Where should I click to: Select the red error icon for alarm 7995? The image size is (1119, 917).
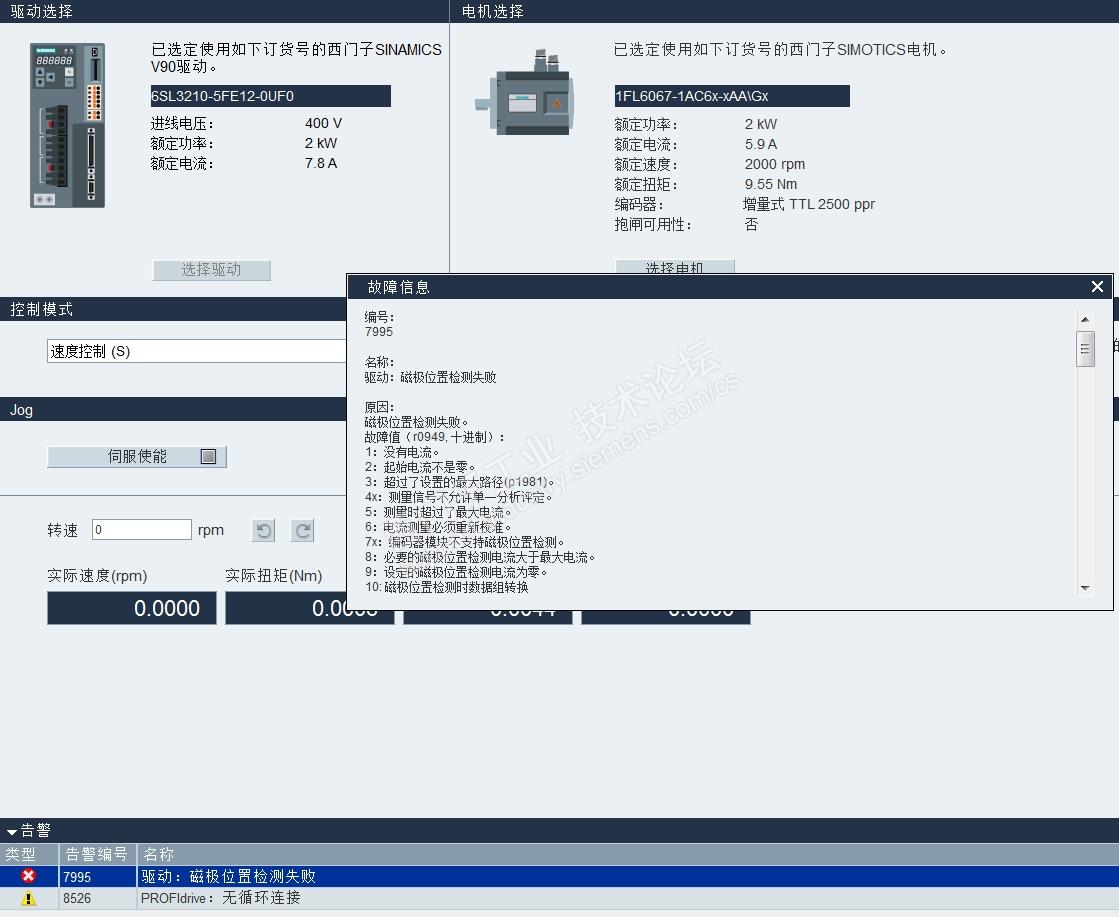(29, 876)
